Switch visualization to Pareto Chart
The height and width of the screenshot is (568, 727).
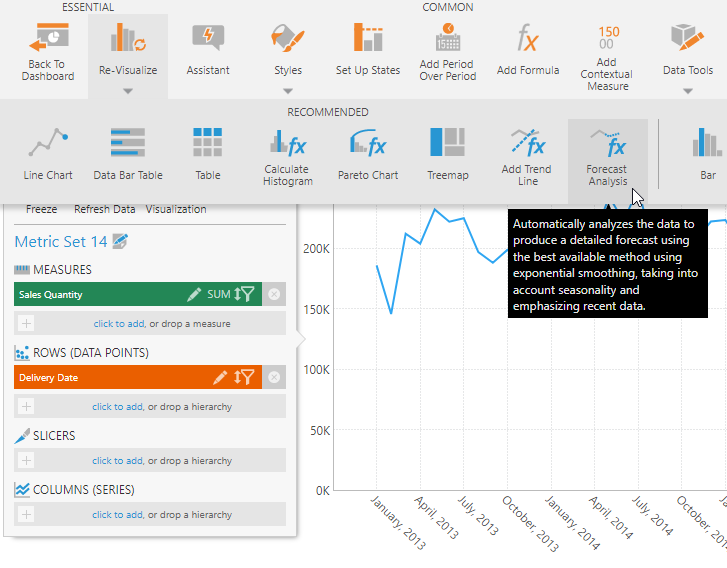point(368,144)
